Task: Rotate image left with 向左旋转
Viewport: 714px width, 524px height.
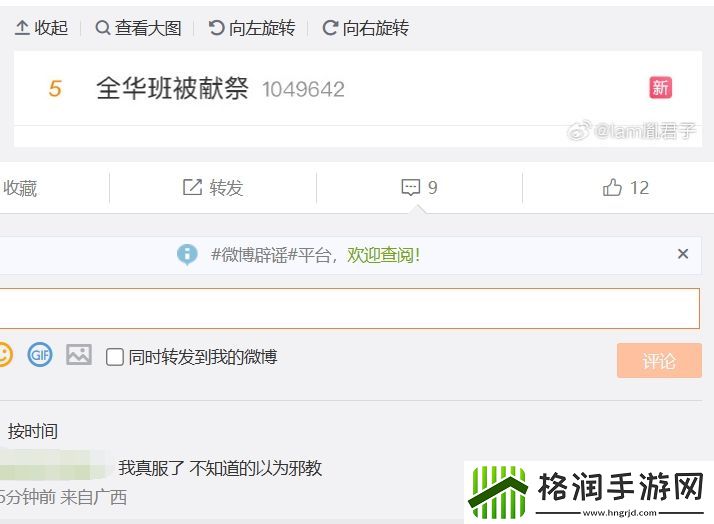Action: pyautogui.click(x=252, y=28)
